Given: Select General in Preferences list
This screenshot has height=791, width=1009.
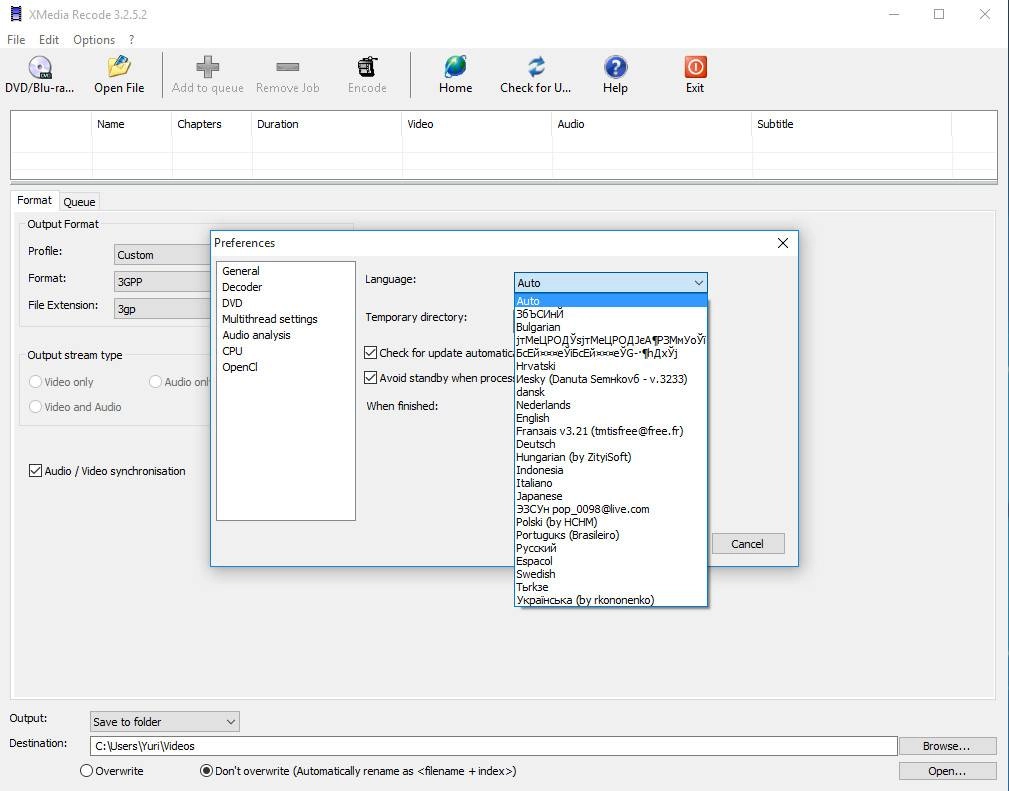Looking at the screenshot, I should point(241,271).
